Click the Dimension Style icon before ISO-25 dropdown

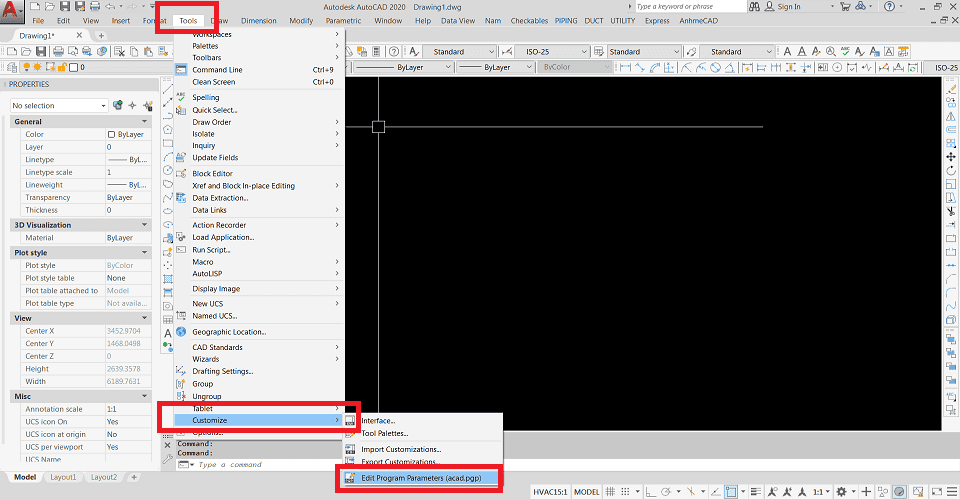click(x=506, y=51)
